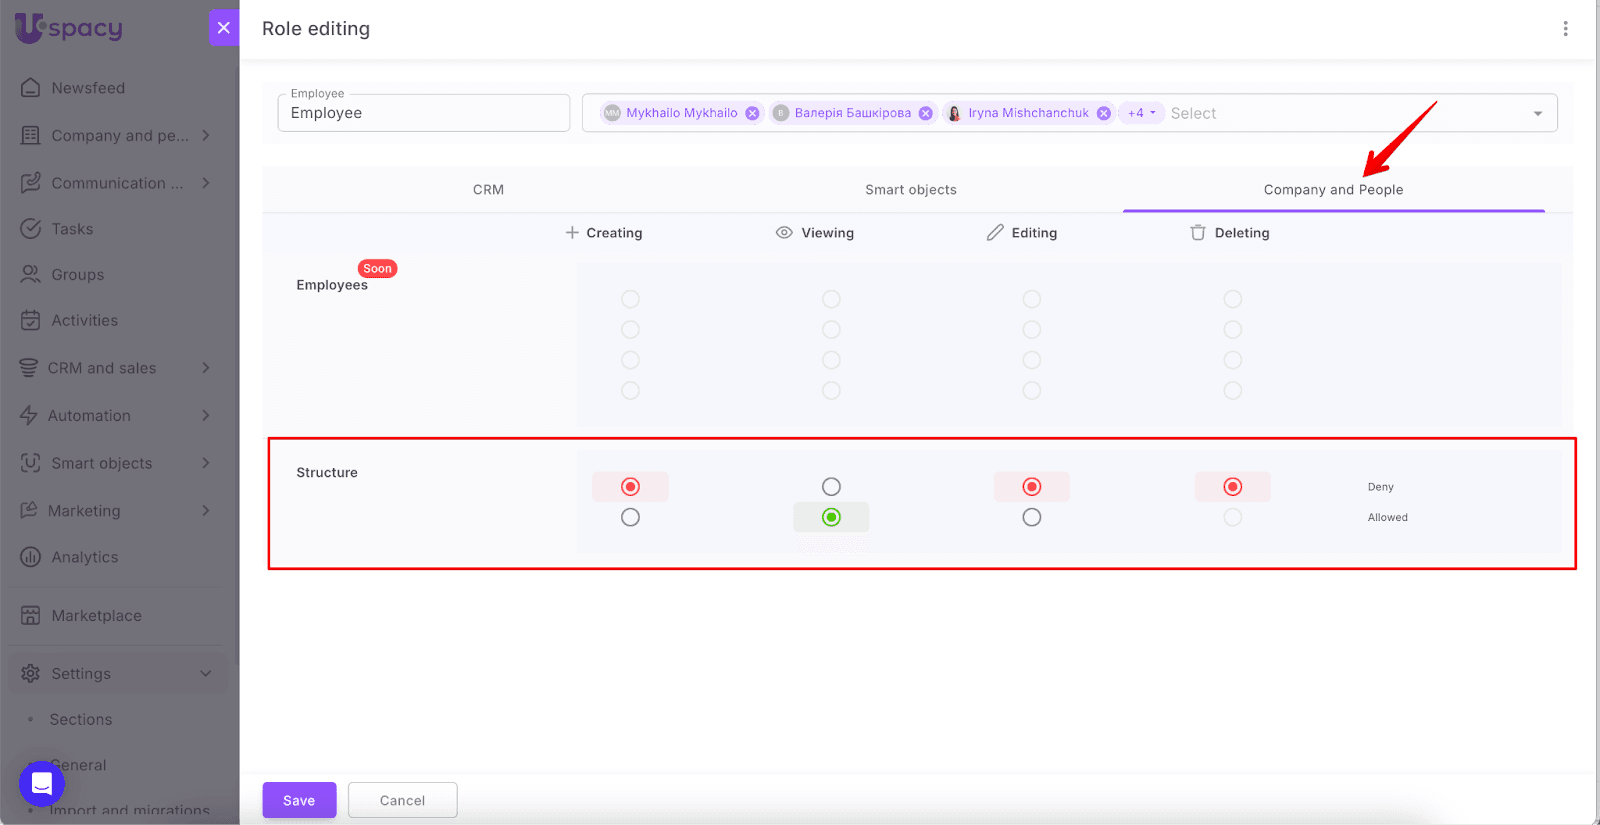Expand the +4 more users chip

[x=1141, y=114]
